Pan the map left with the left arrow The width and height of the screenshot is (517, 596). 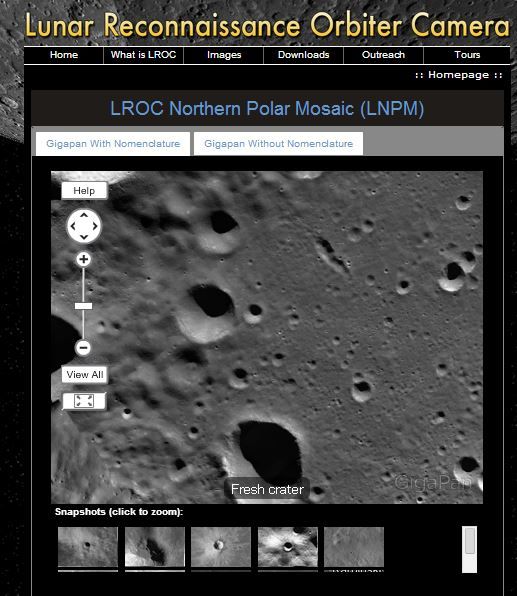(73, 226)
